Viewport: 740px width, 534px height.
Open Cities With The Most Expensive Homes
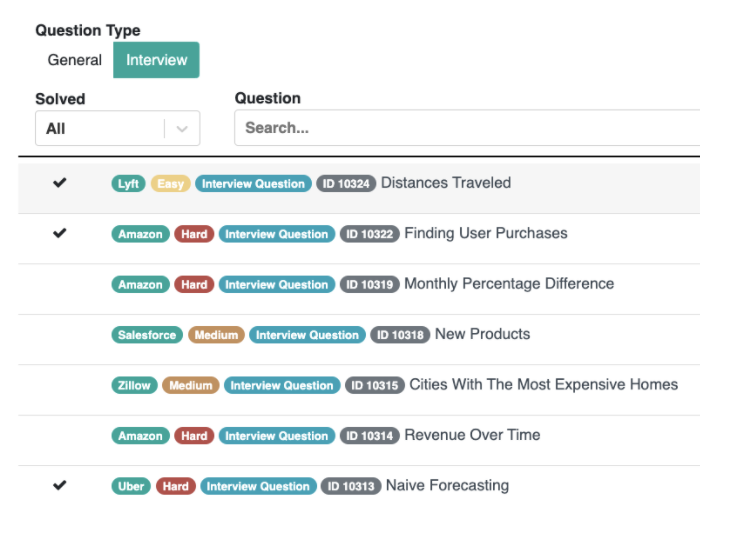[x=543, y=385]
